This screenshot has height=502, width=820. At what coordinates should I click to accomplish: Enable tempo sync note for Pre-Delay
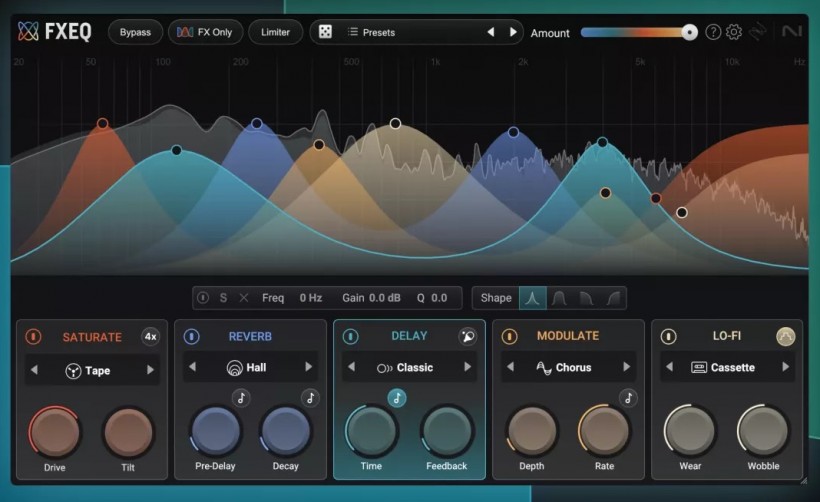241,398
